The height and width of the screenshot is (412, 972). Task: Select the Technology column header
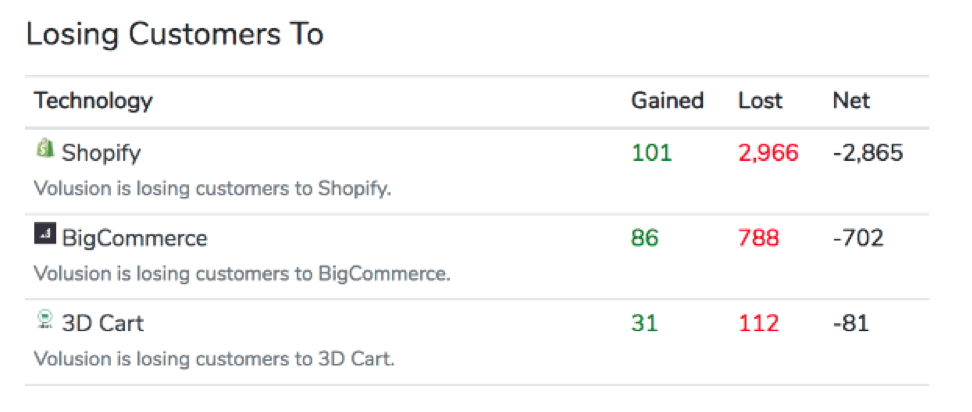click(93, 100)
